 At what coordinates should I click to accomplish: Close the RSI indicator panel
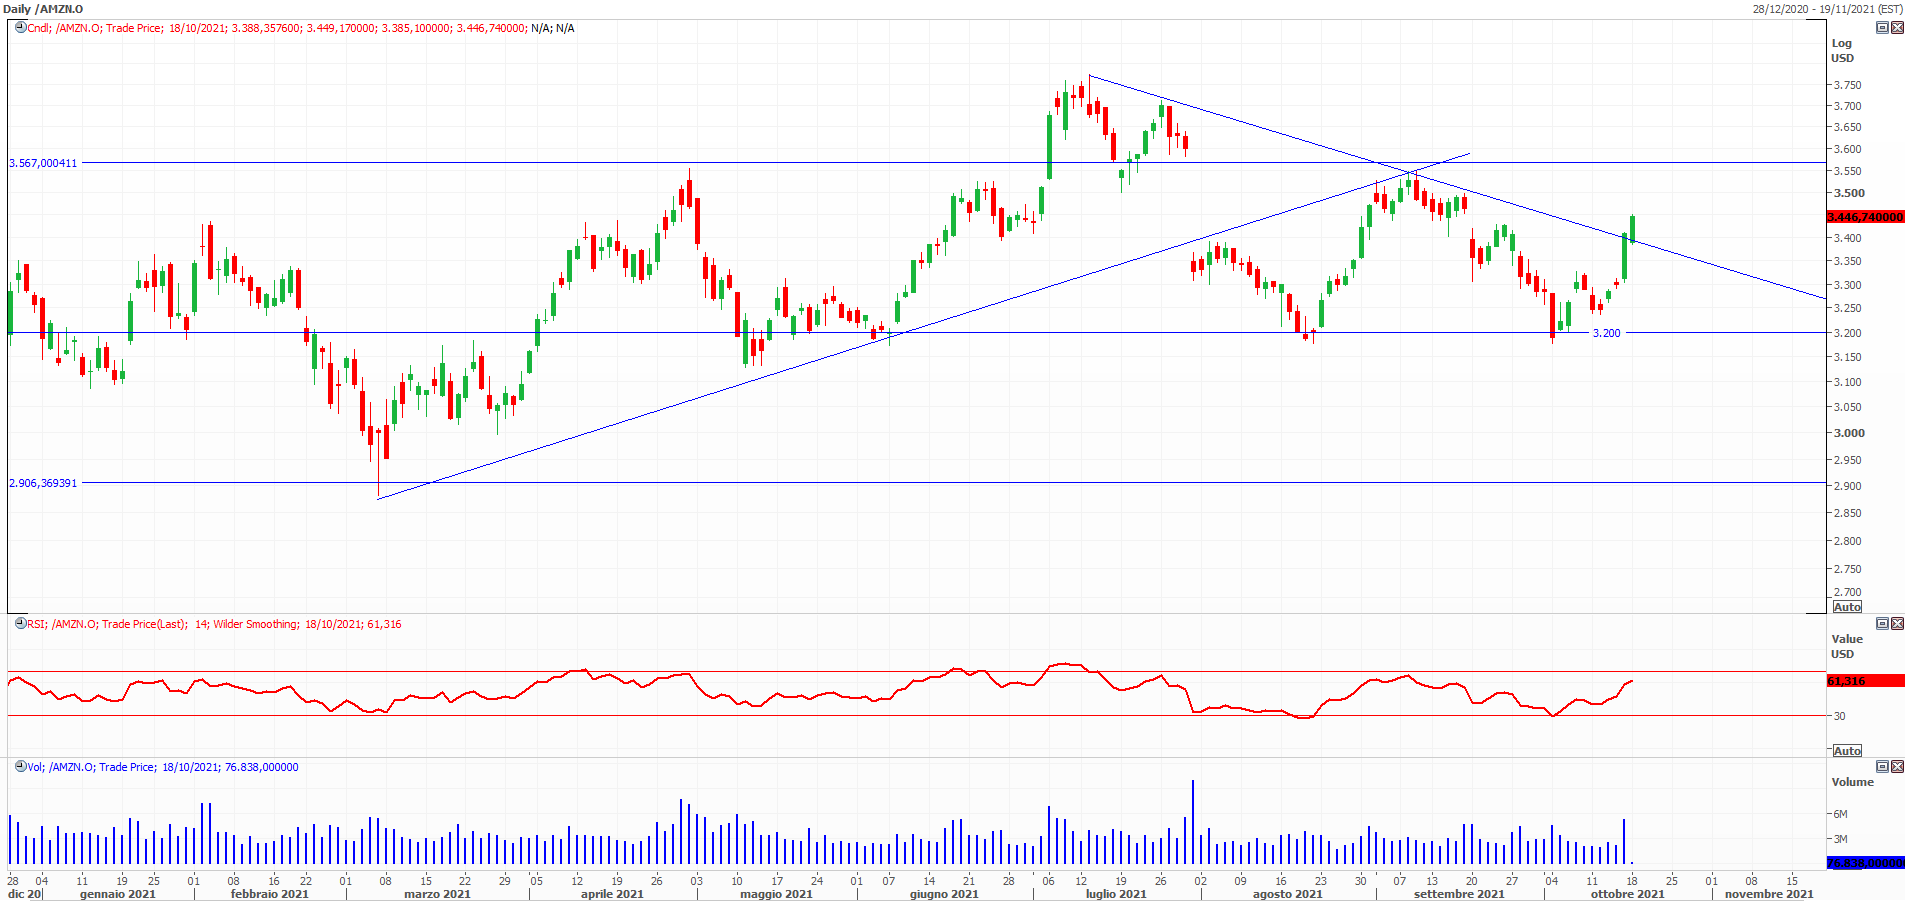(x=1896, y=623)
